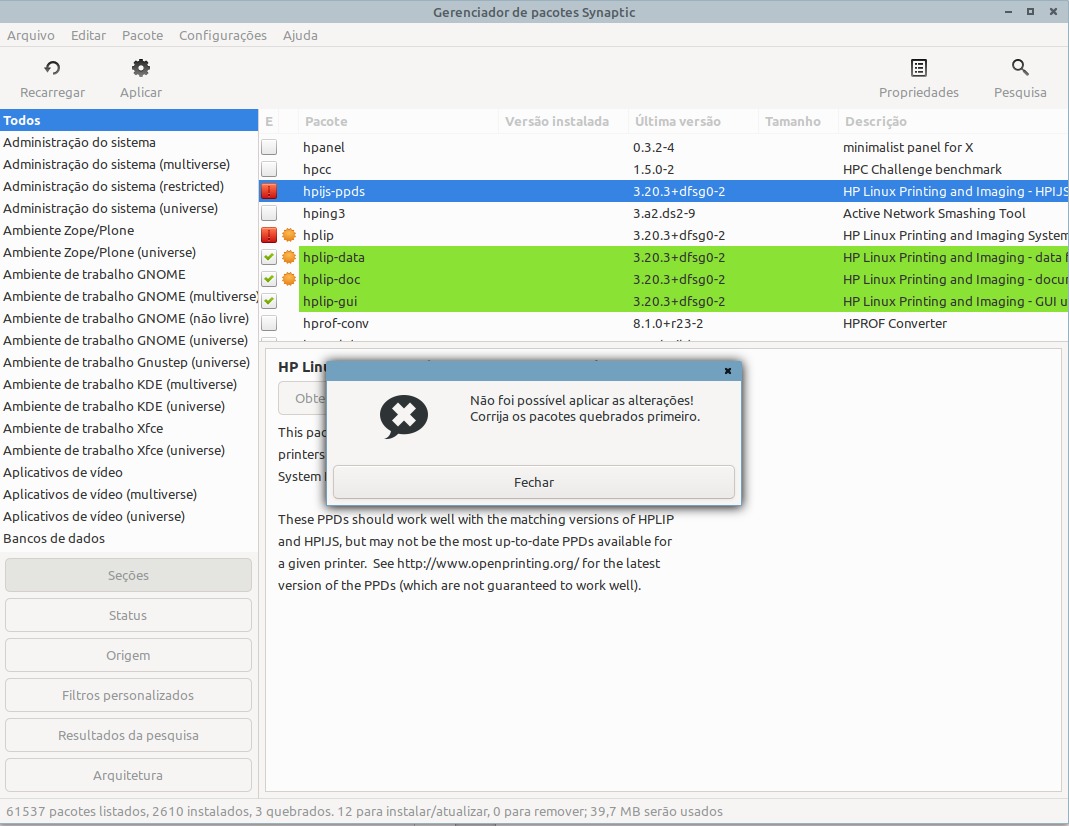
Task: Select the hpcc package row
Action: click(663, 169)
